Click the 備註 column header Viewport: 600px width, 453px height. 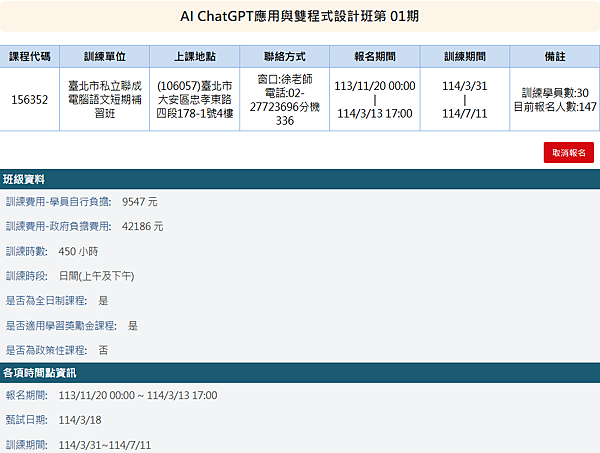click(x=555, y=57)
